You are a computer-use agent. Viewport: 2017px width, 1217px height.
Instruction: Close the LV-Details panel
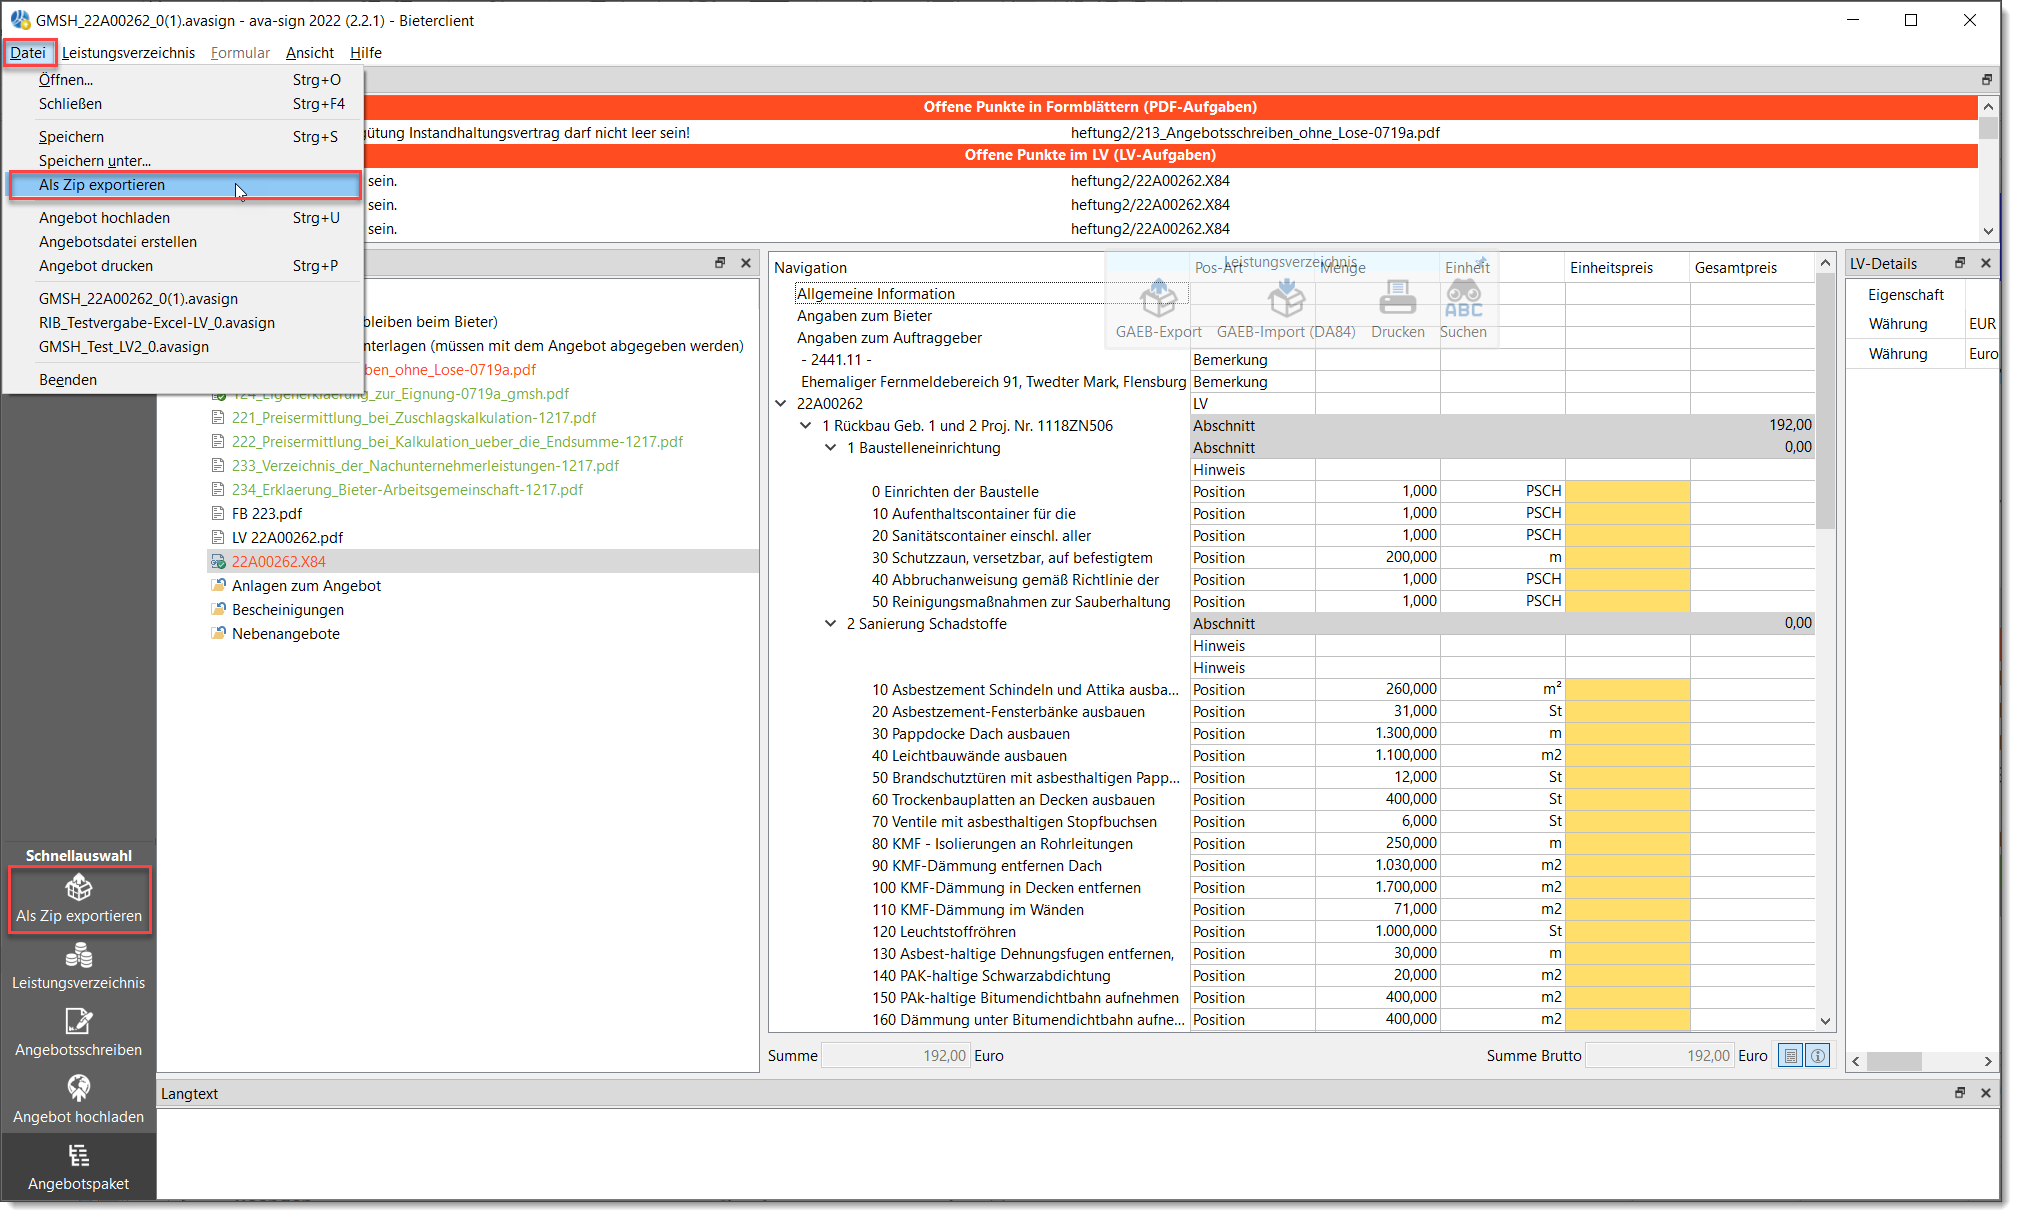tap(1986, 263)
